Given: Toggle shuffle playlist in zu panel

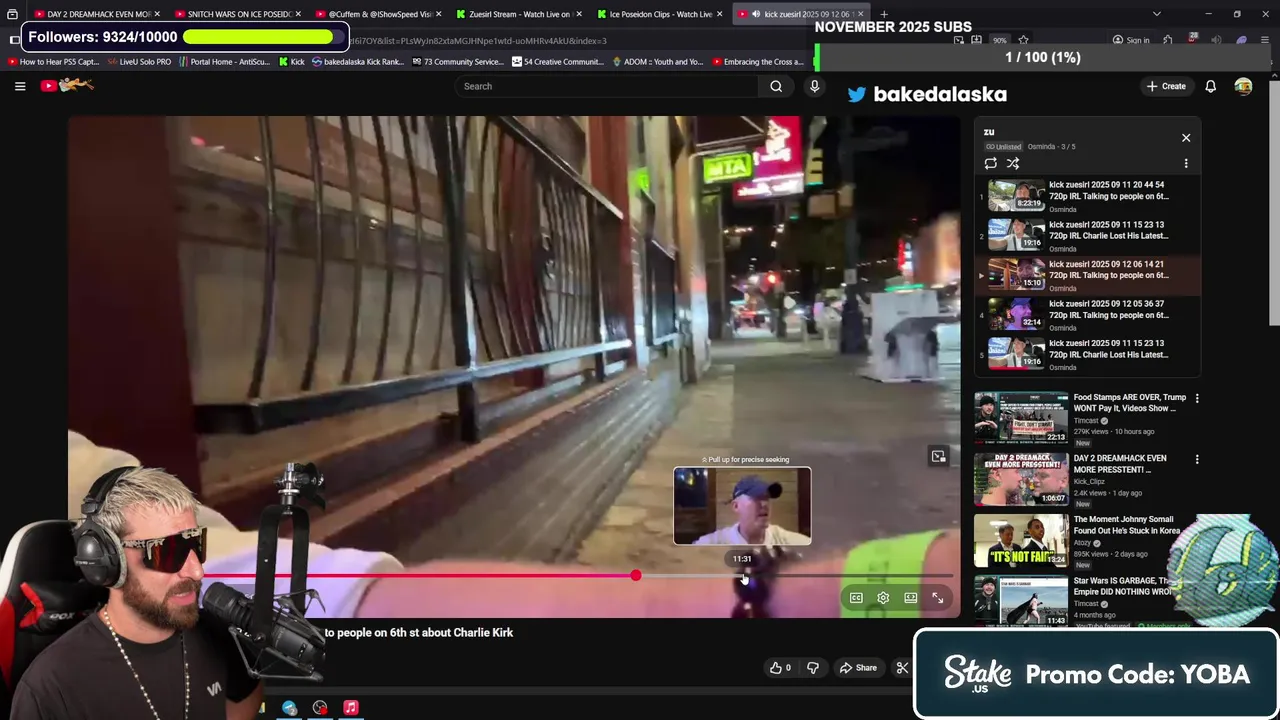Looking at the screenshot, I should pos(1013,163).
